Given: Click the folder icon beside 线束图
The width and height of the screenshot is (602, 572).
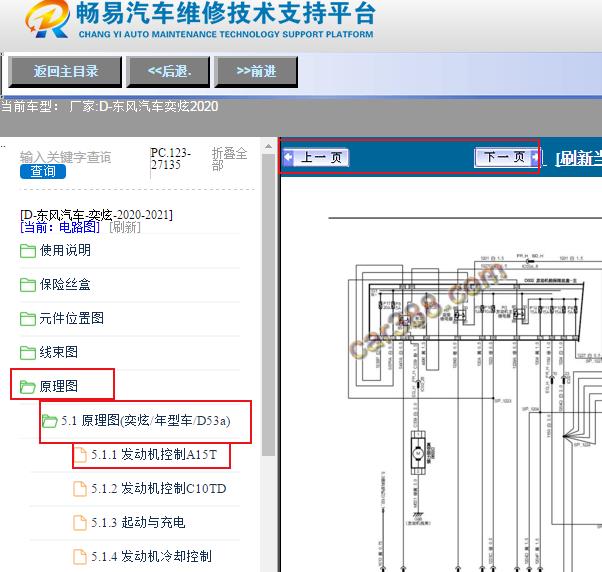Looking at the screenshot, I should 28,352.
